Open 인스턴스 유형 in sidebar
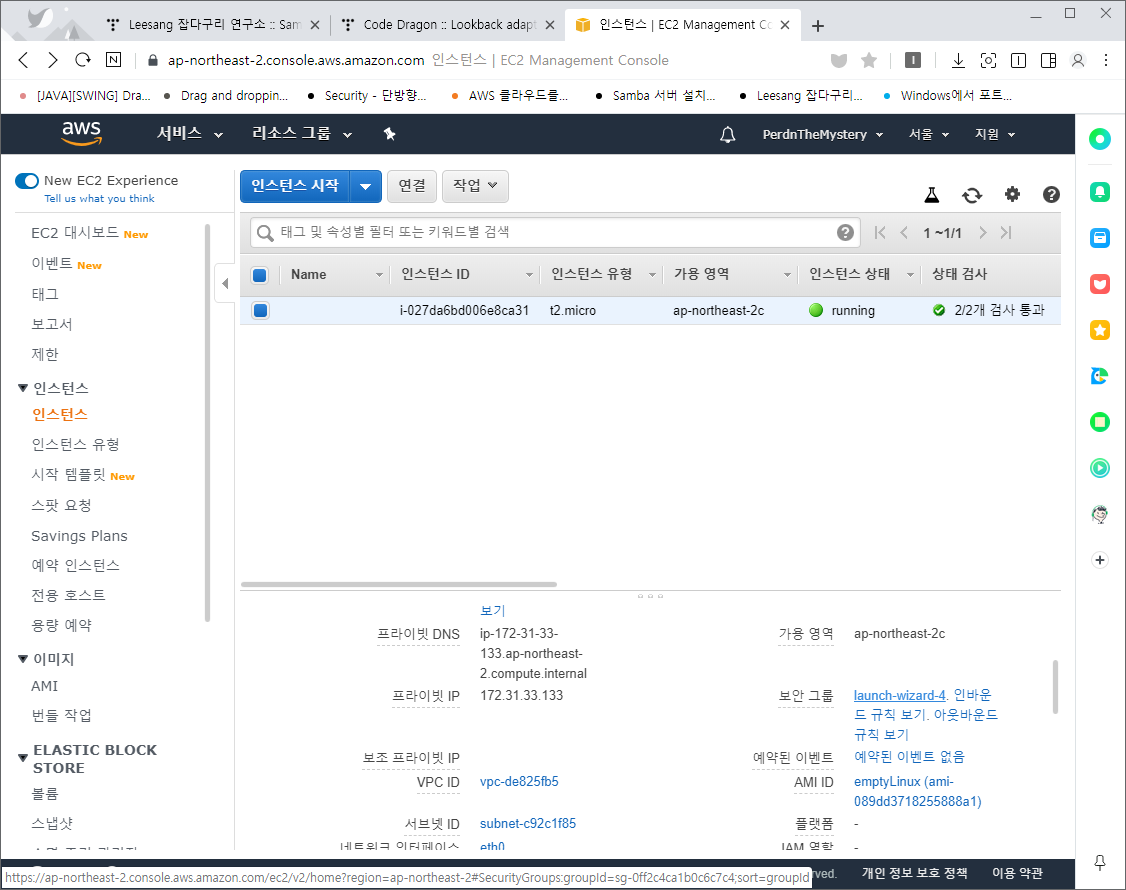This screenshot has width=1126, height=890. (75, 445)
